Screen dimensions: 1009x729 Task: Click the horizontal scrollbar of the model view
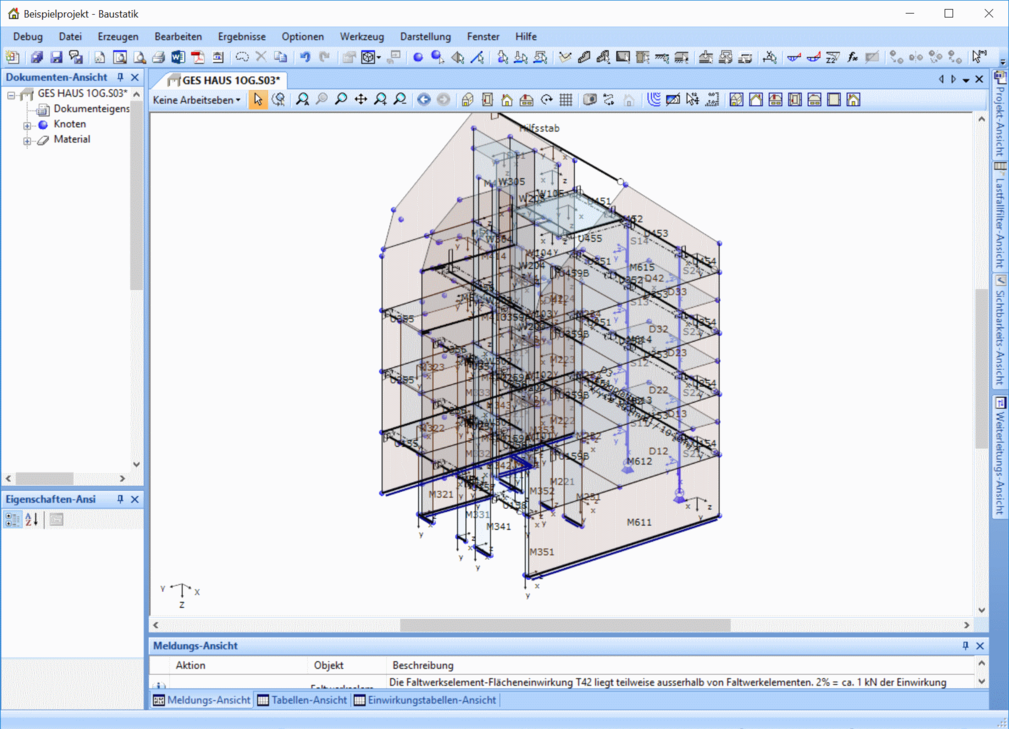tap(564, 625)
